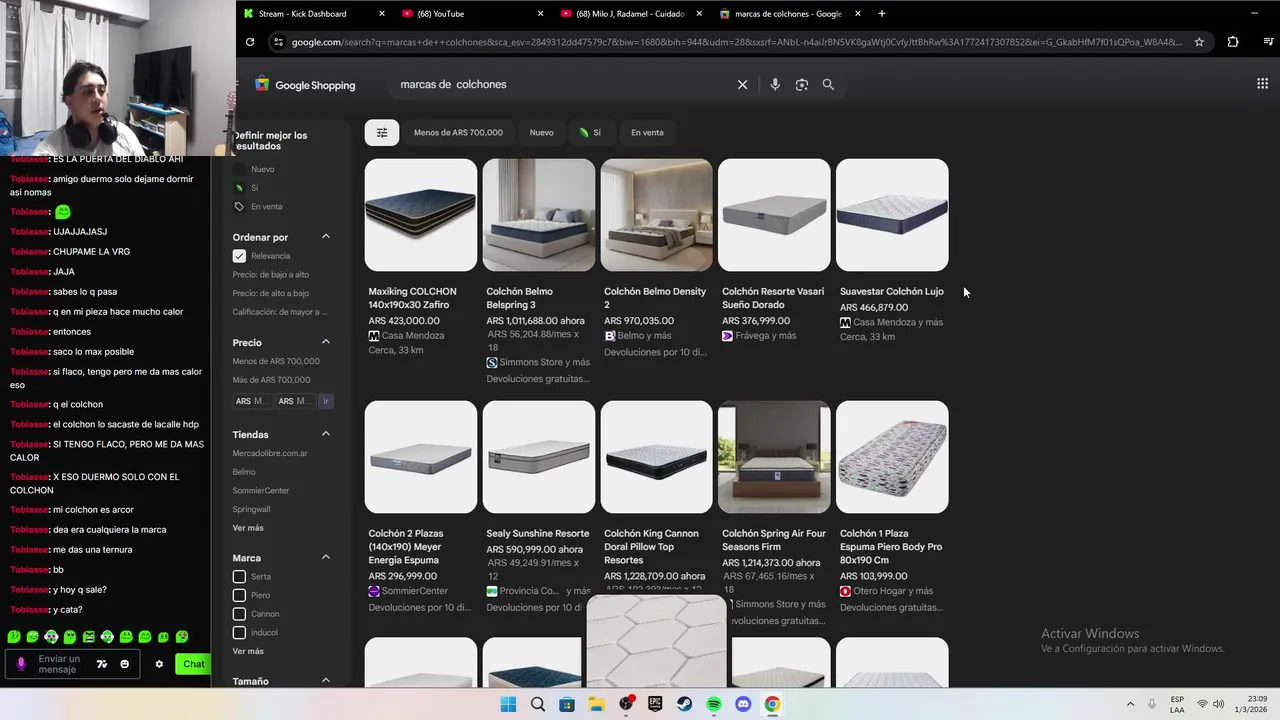Open Steam from the taskbar
1280x720 pixels.
685,704
